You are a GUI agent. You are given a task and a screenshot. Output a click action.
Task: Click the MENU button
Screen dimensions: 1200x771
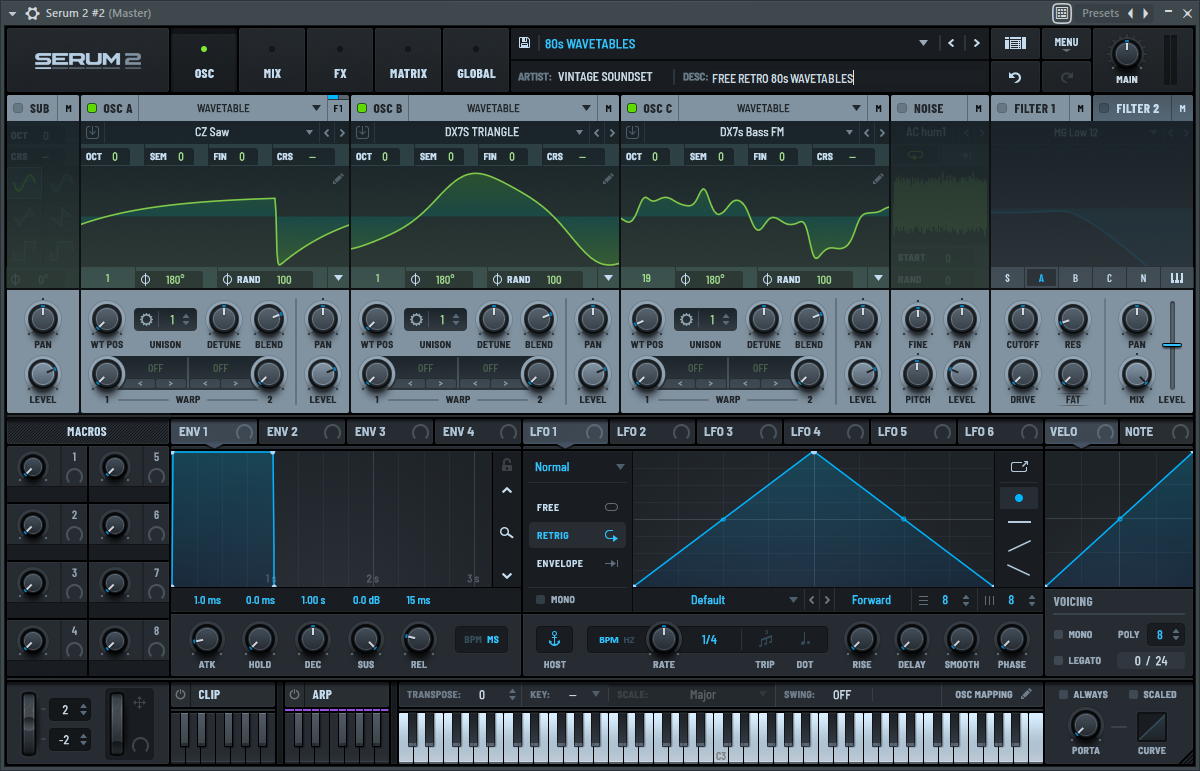1066,43
